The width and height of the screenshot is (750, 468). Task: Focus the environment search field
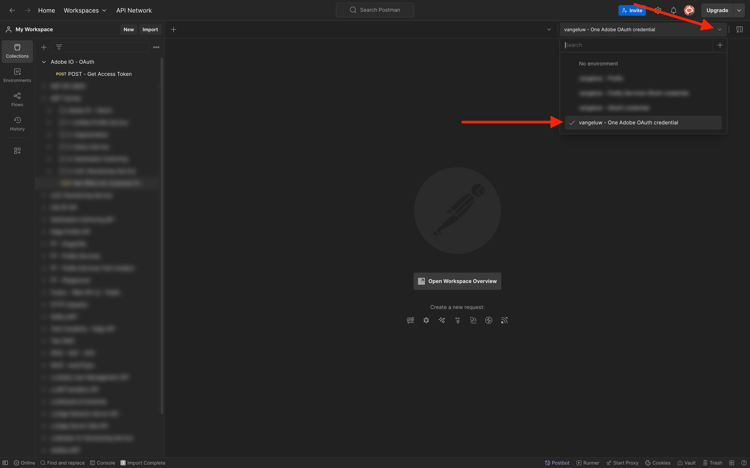tap(638, 45)
